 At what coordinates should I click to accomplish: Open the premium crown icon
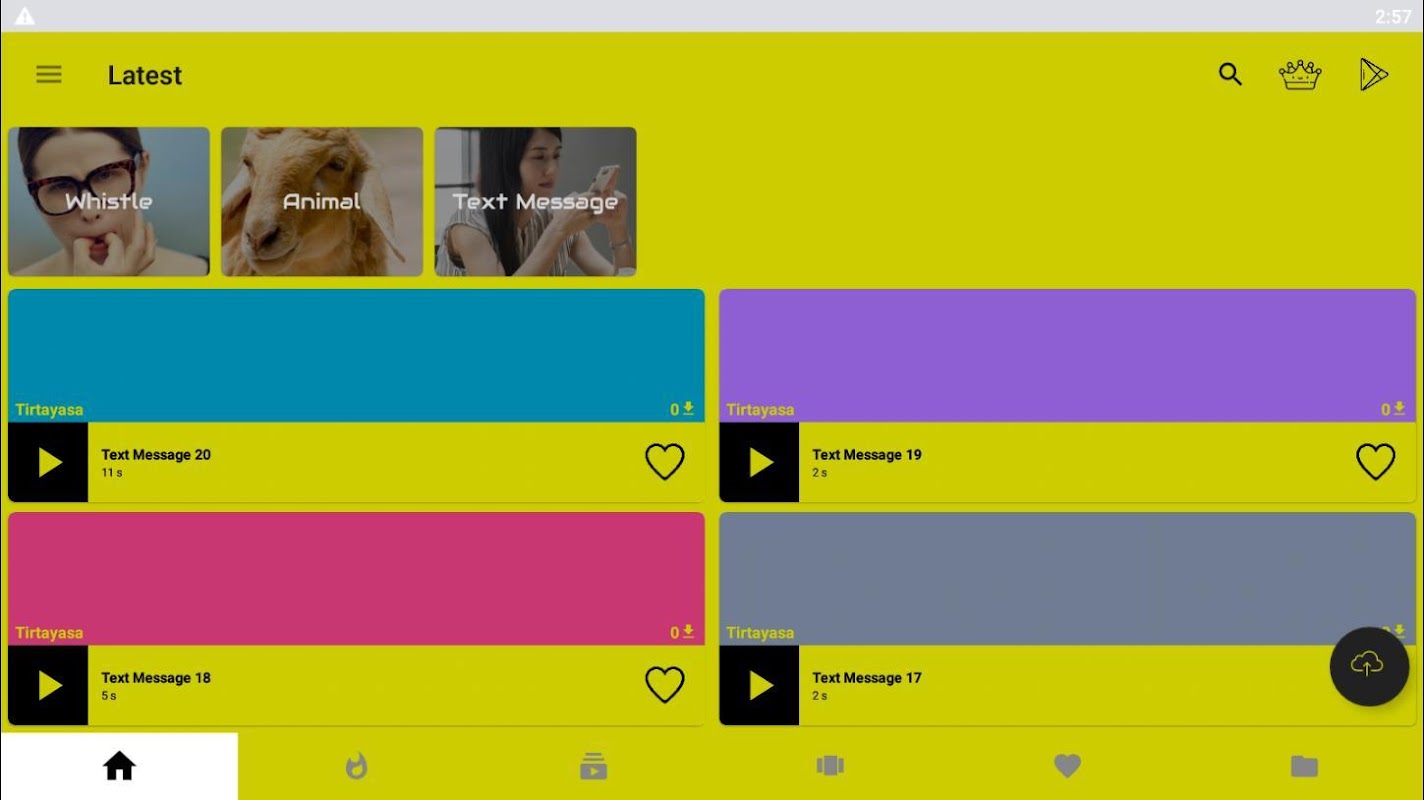point(1300,75)
